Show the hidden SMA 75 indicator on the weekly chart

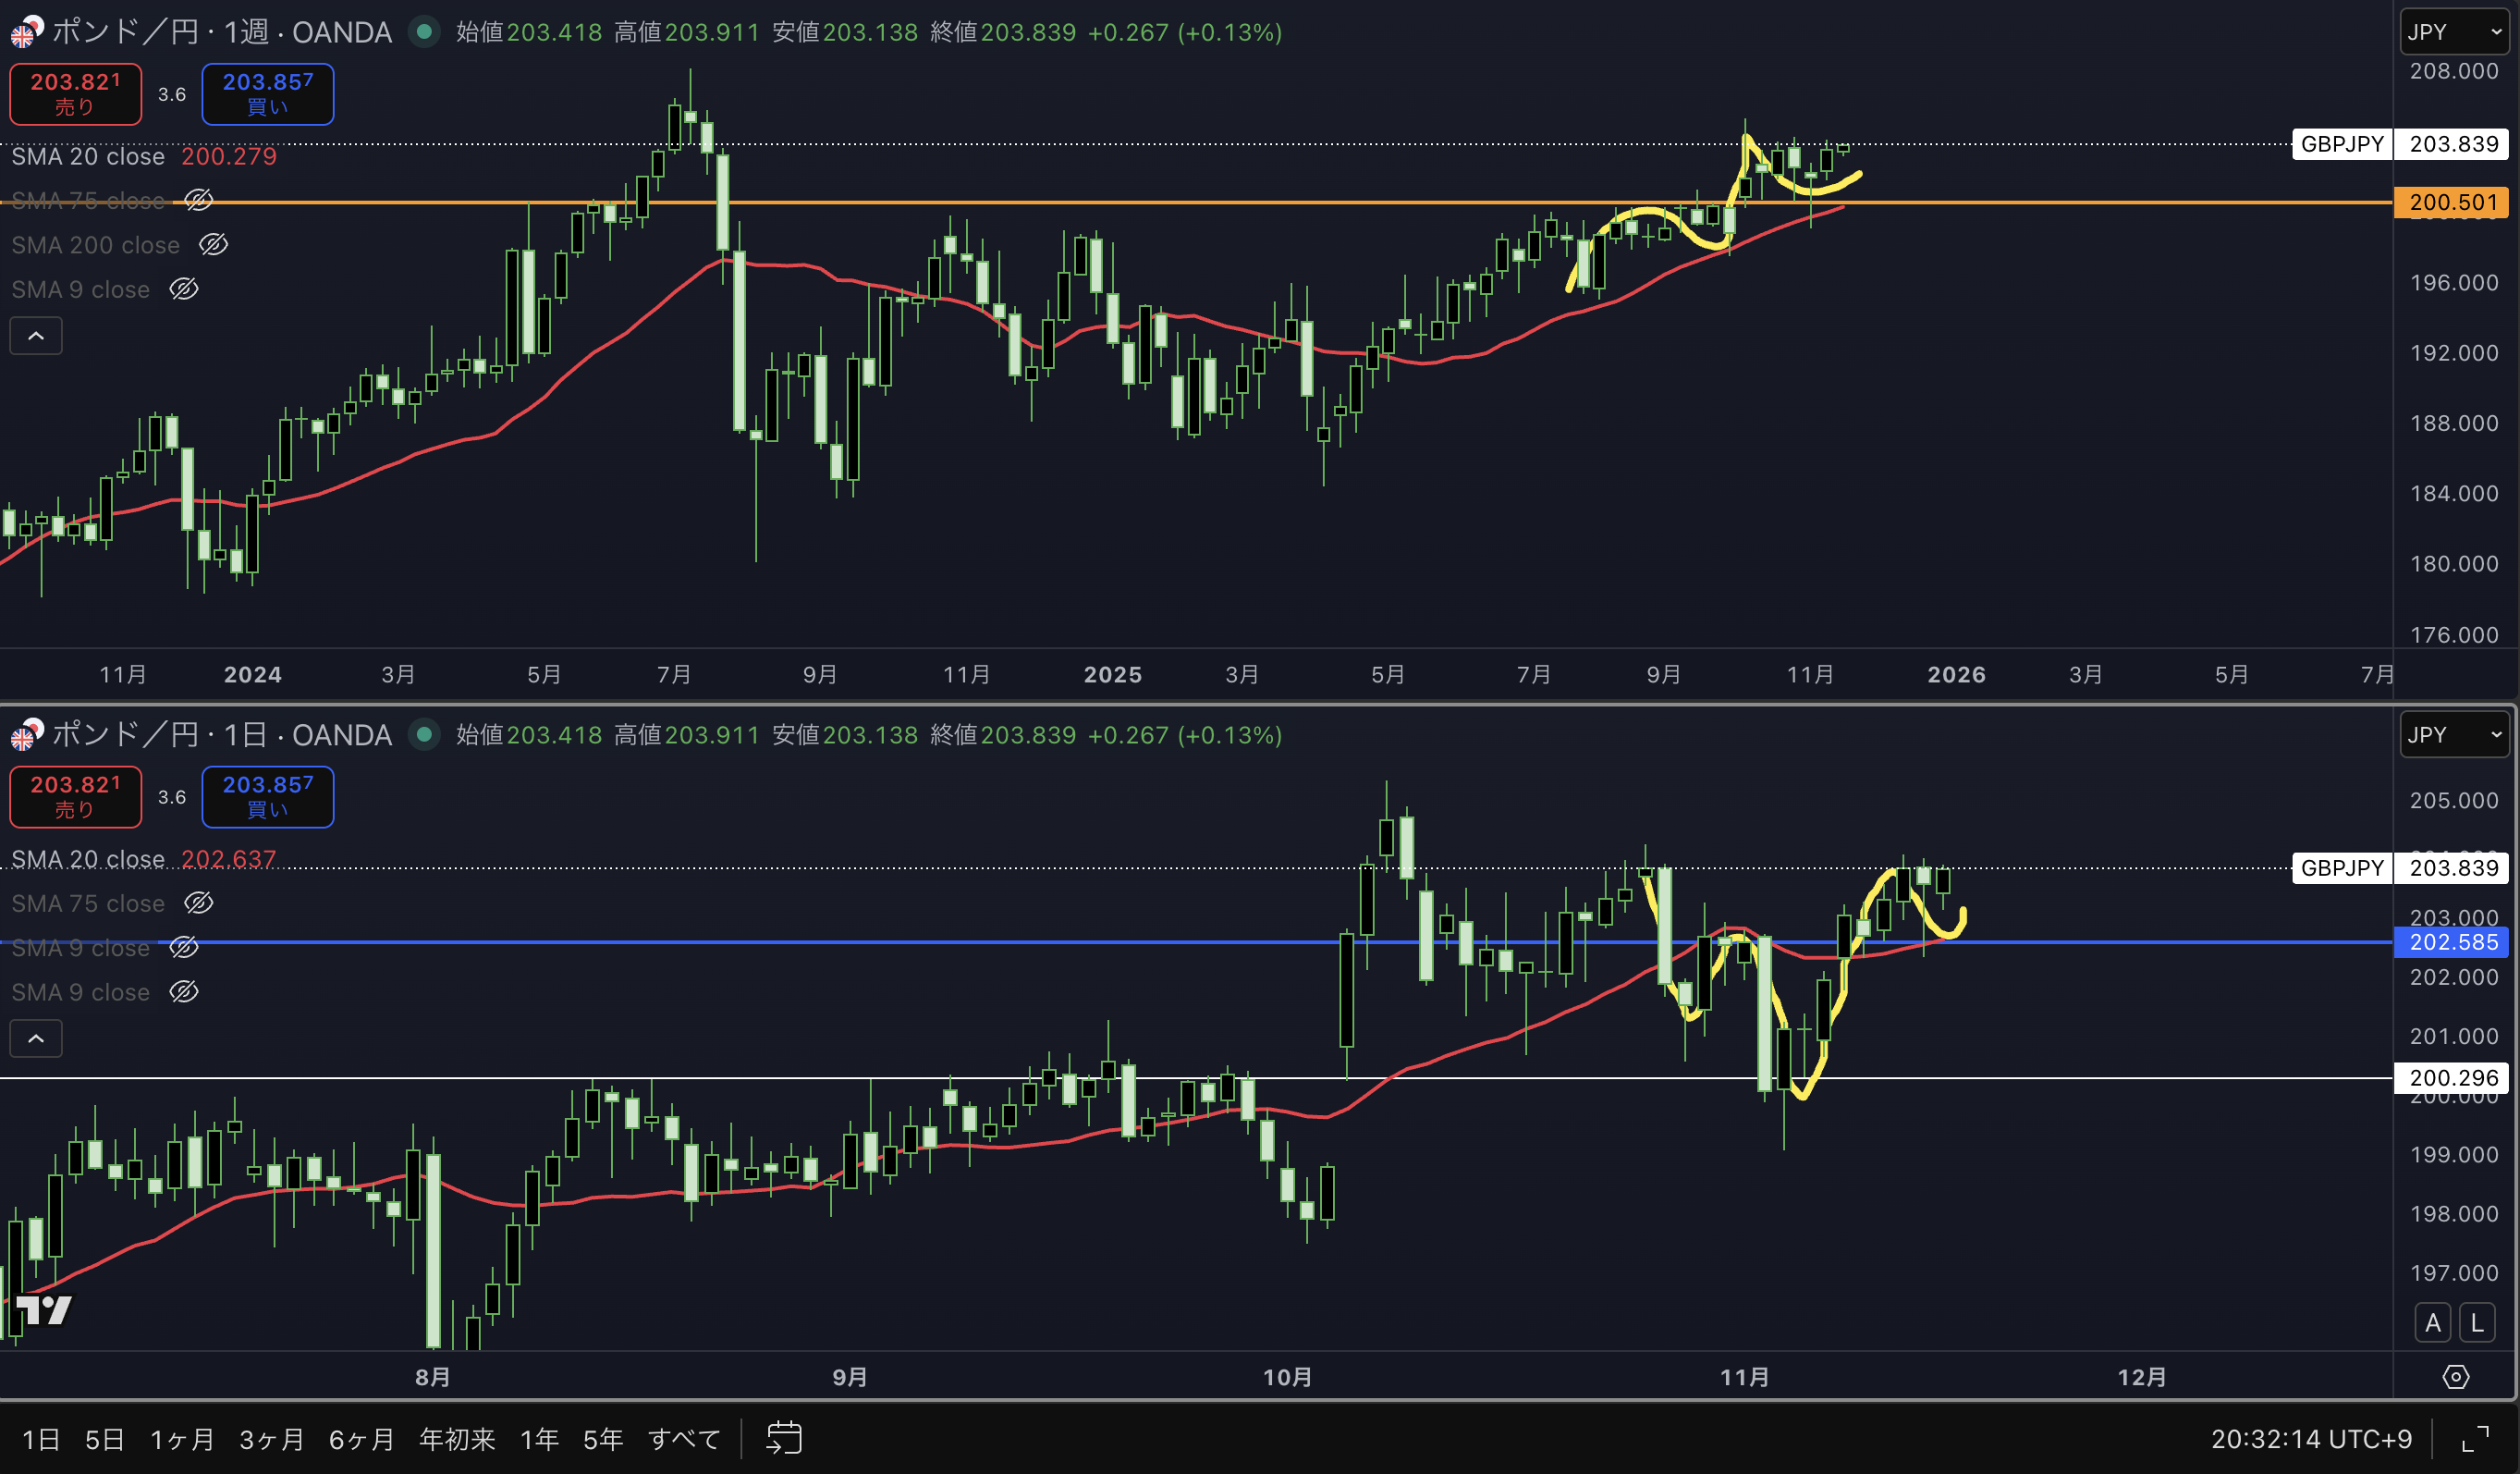(198, 201)
